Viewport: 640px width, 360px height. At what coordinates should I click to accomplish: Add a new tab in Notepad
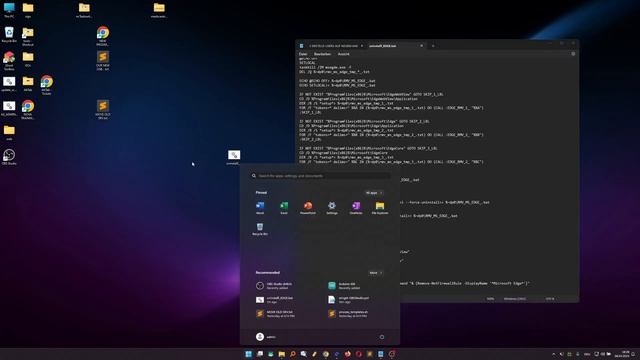pyautogui.click(x=433, y=46)
